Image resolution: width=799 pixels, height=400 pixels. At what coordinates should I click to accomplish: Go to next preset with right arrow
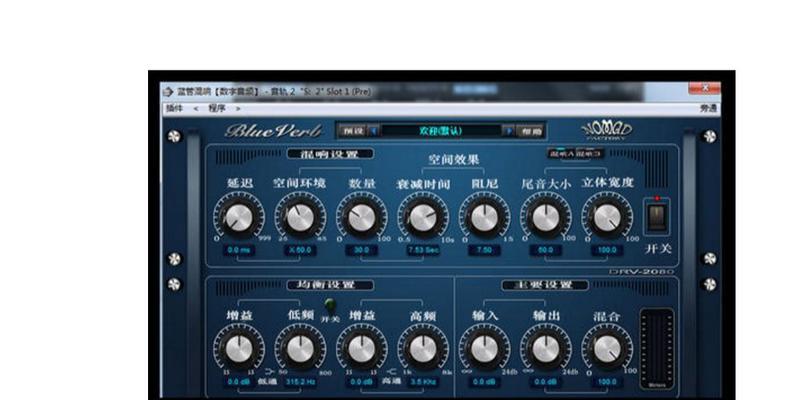click(x=508, y=131)
